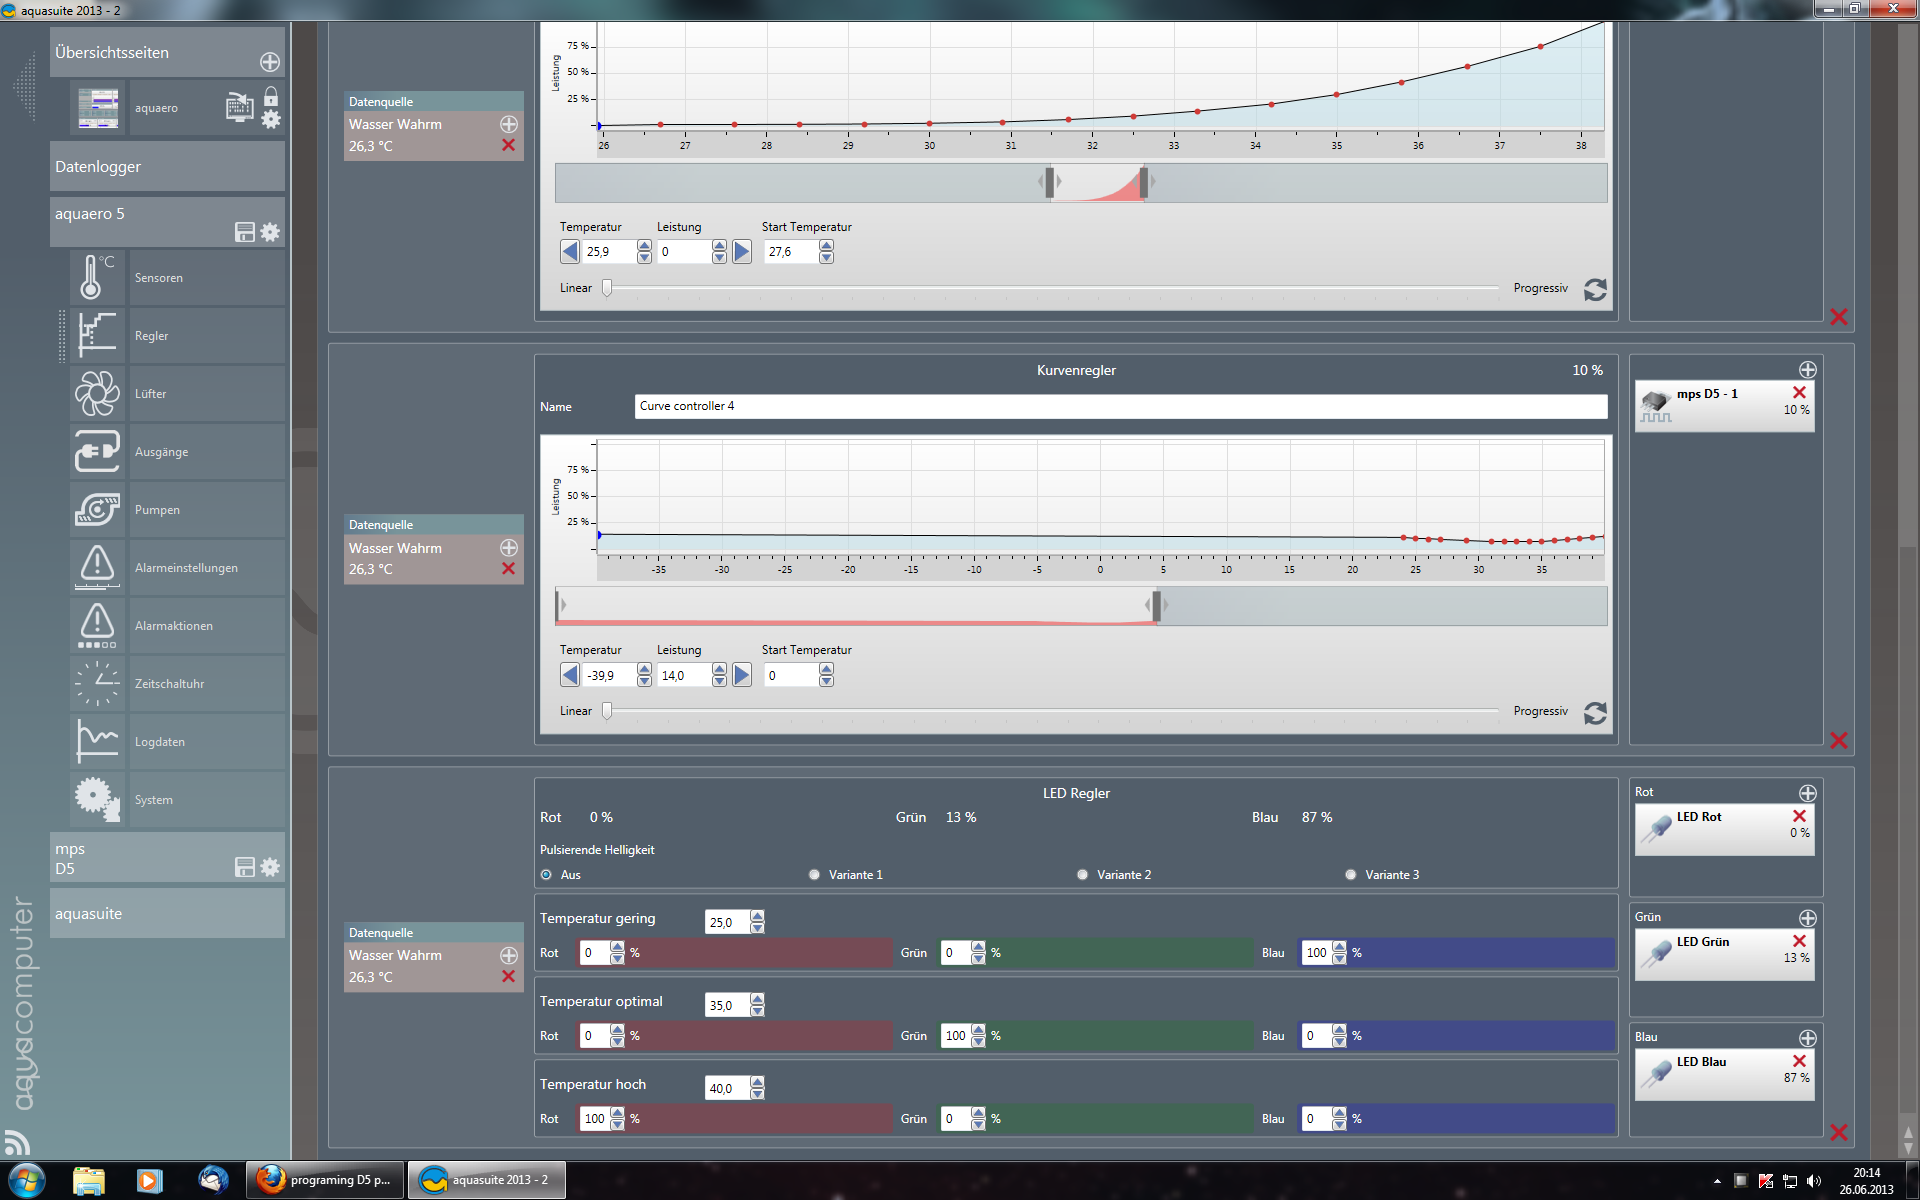Select Aus for pulsierende Helligkeit
This screenshot has width=1920, height=1200.
click(546, 875)
